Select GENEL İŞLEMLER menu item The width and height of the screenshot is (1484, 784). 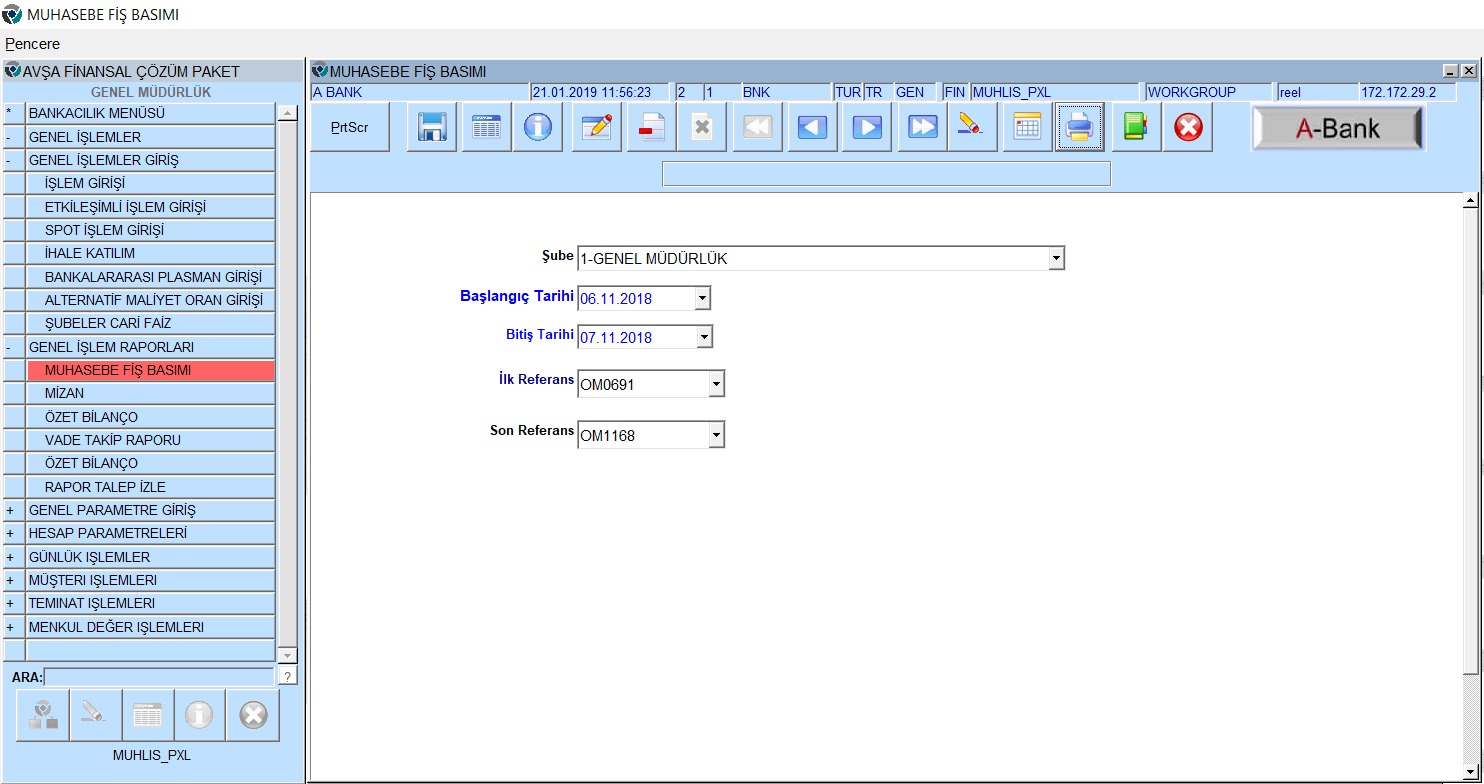pyautogui.click(x=150, y=137)
